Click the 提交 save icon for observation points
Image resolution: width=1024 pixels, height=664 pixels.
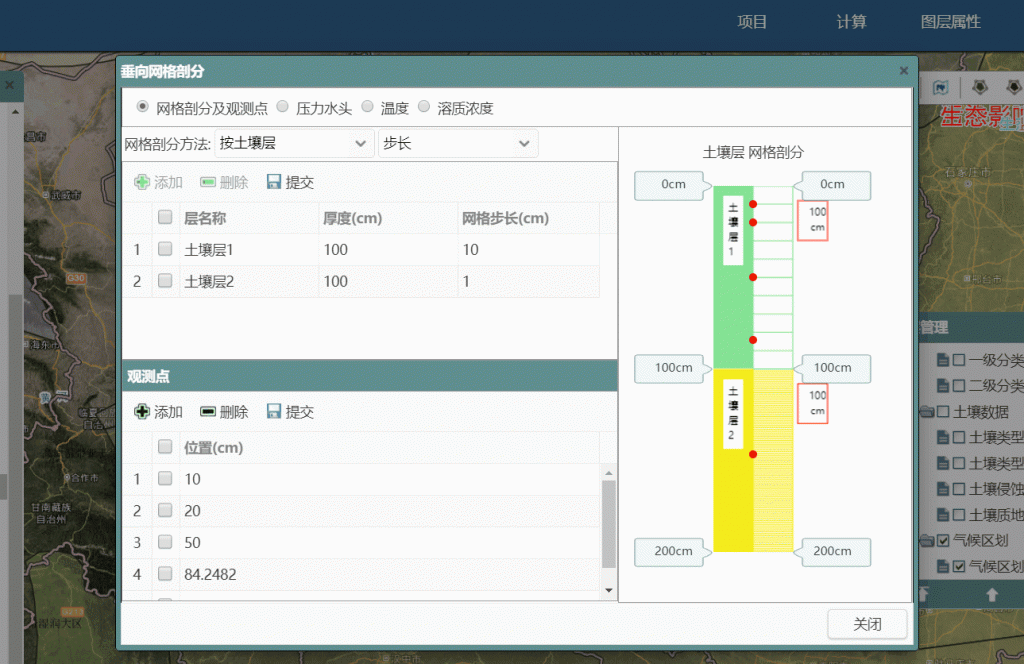tap(274, 412)
